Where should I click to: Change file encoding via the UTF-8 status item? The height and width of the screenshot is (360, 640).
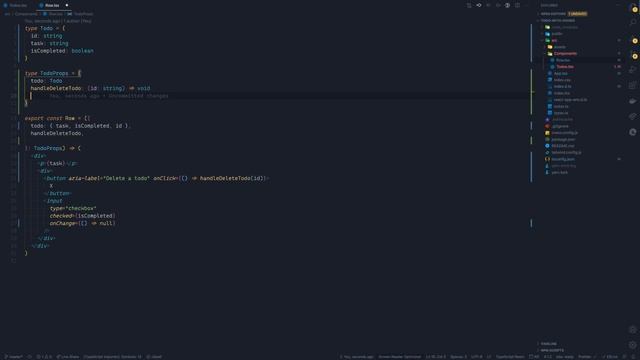[x=476, y=357]
